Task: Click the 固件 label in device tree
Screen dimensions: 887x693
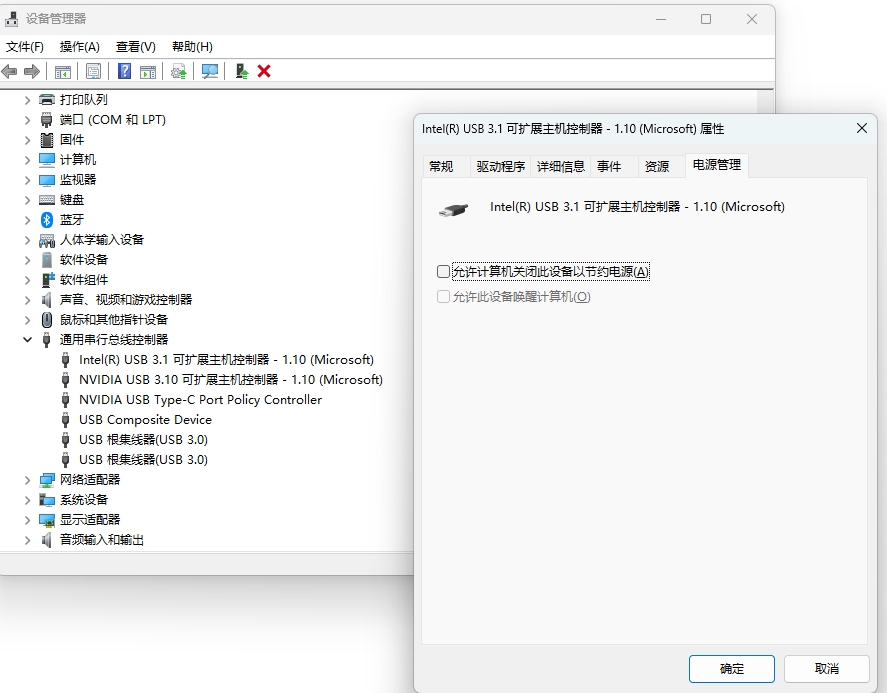Action: [72, 140]
